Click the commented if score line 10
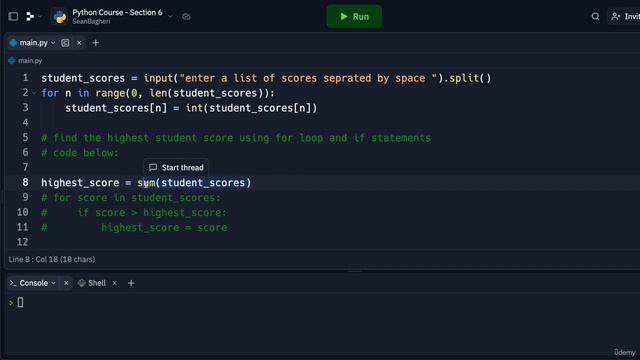This screenshot has height=360, width=640. [134, 213]
